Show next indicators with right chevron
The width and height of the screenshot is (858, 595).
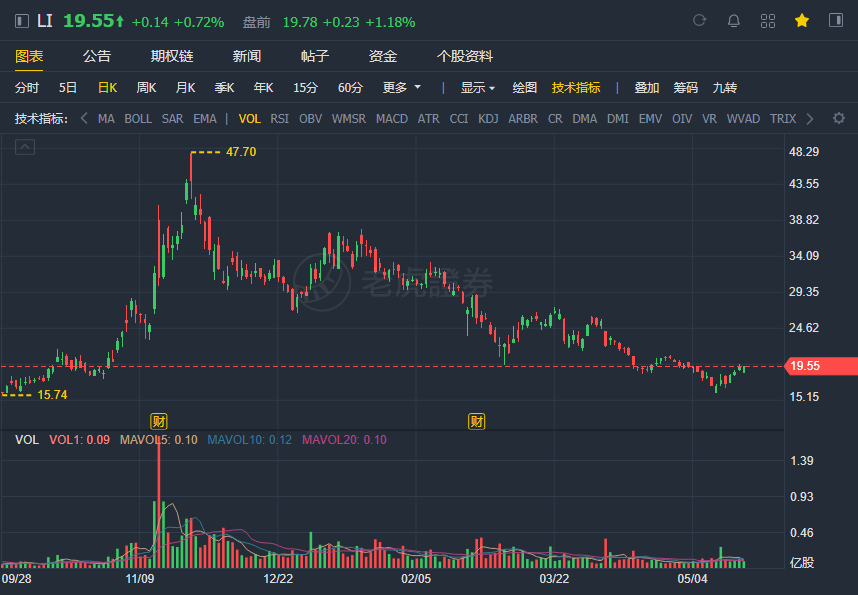(x=810, y=119)
